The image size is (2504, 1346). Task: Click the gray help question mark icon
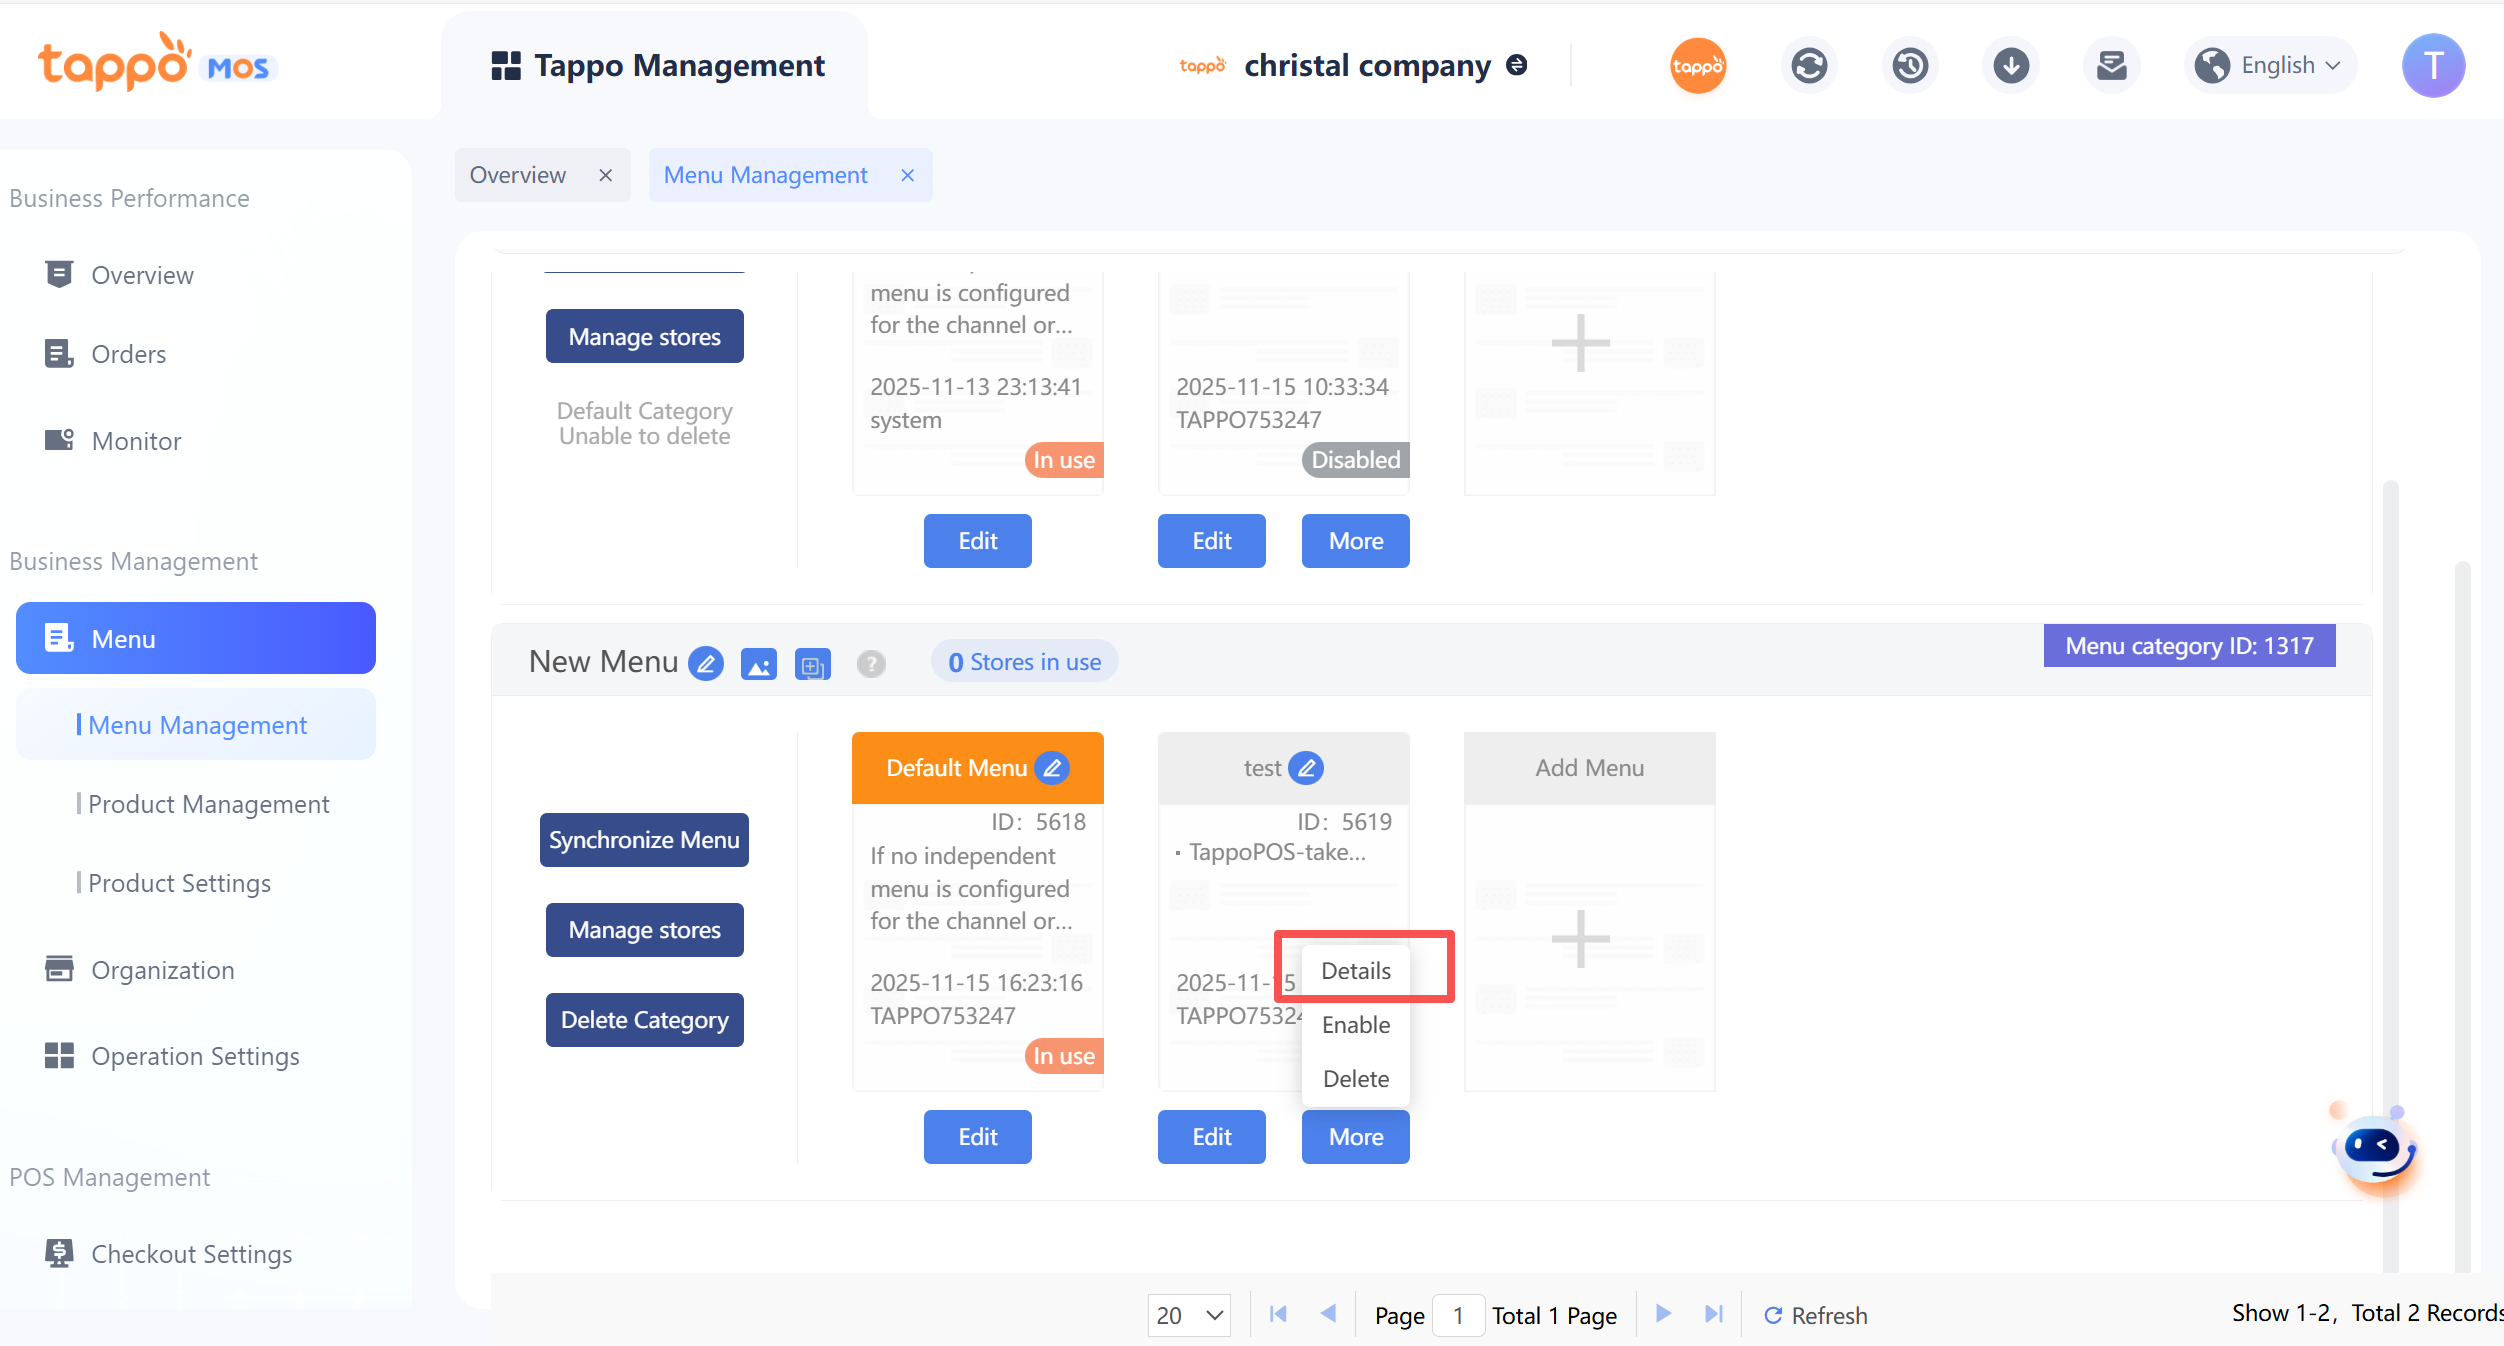coord(870,663)
